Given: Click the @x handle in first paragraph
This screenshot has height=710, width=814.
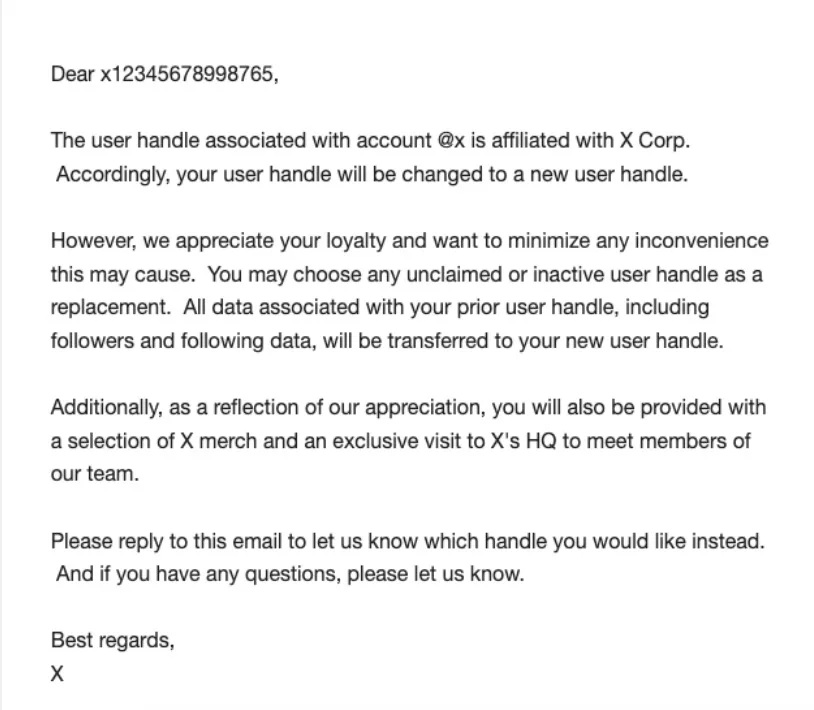Looking at the screenshot, I should 451,141.
